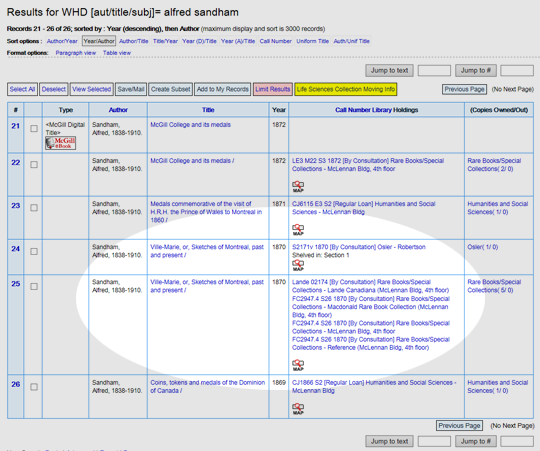
Task: Tick the checkbox for record 22
Action: pyautogui.click(x=34, y=165)
